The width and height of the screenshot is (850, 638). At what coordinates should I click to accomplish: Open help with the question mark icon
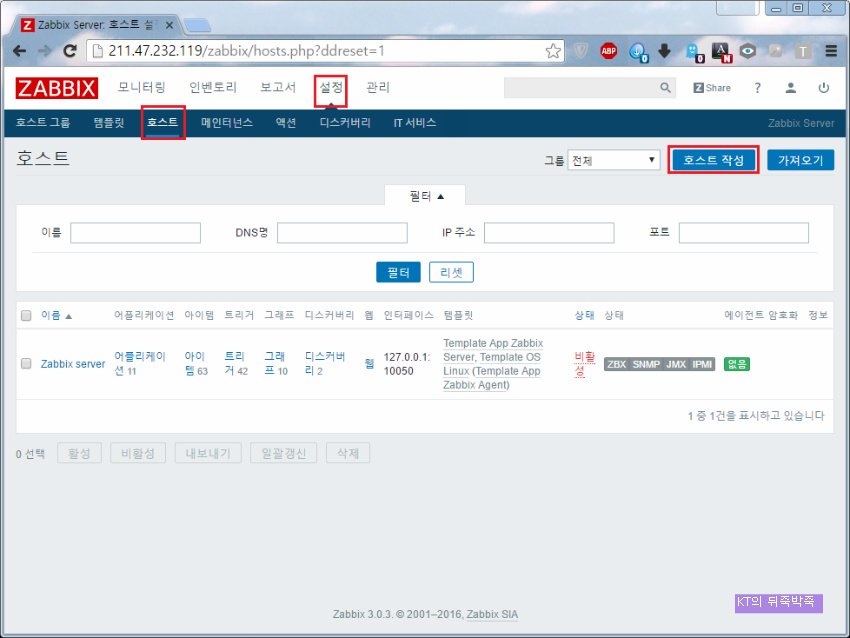[757, 88]
